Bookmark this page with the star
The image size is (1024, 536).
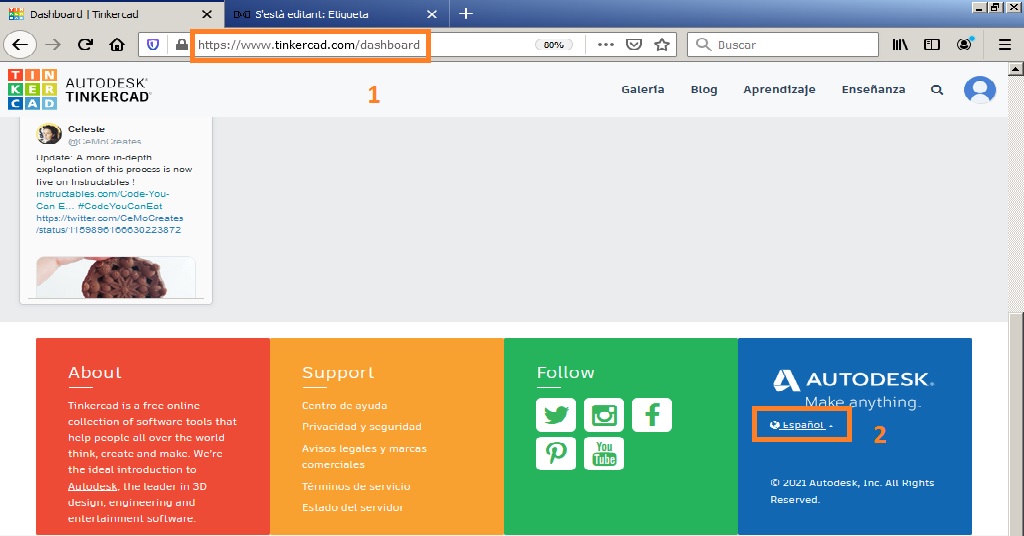(662, 44)
